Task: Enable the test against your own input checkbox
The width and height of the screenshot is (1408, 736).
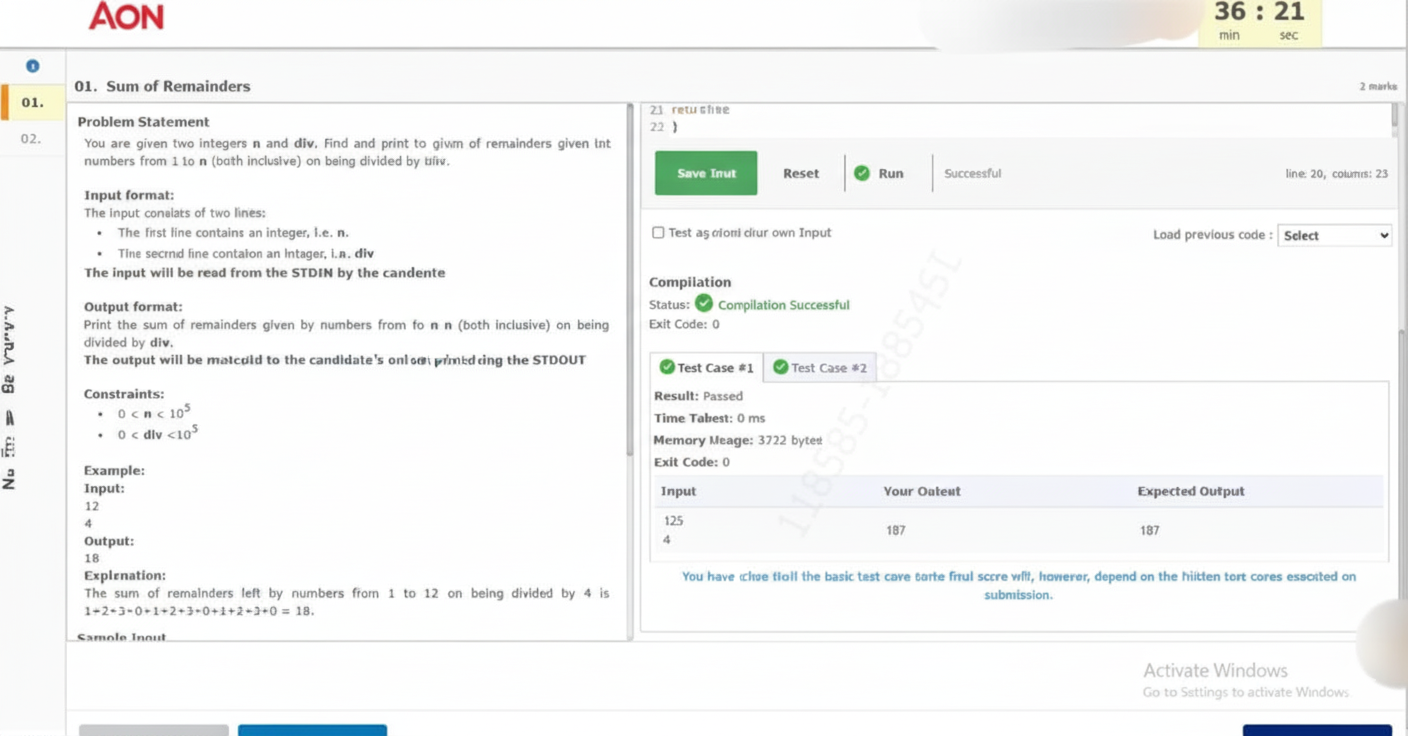Action: pyautogui.click(x=658, y=233)
